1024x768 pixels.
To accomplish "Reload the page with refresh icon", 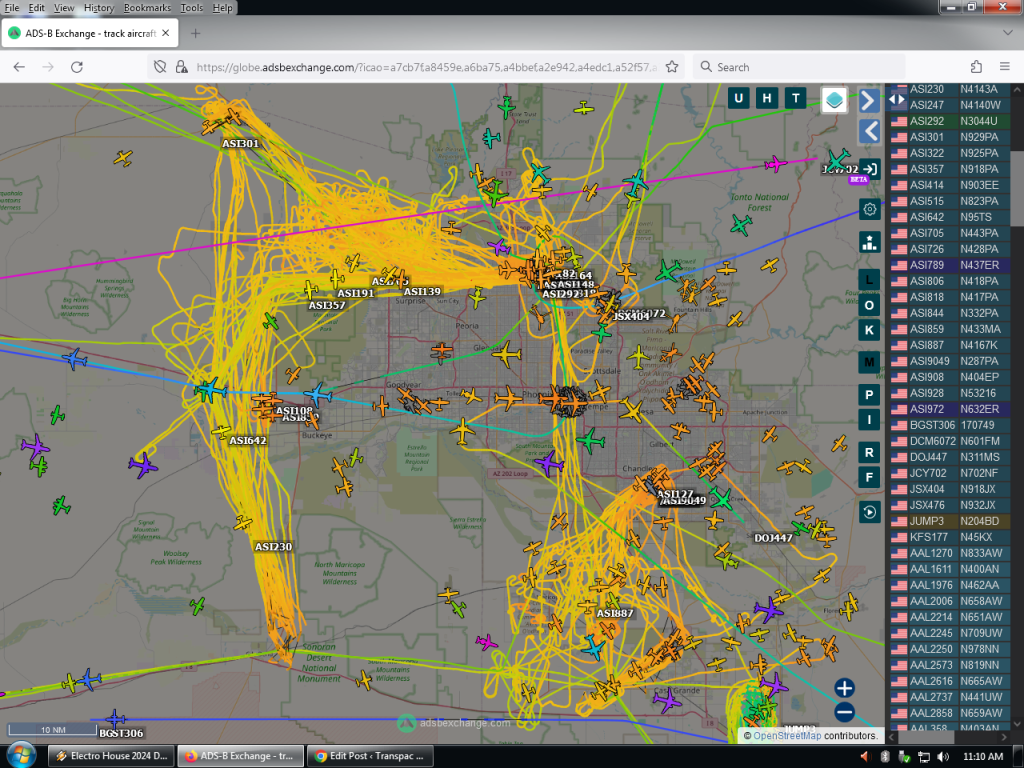I will coord(76,67).
